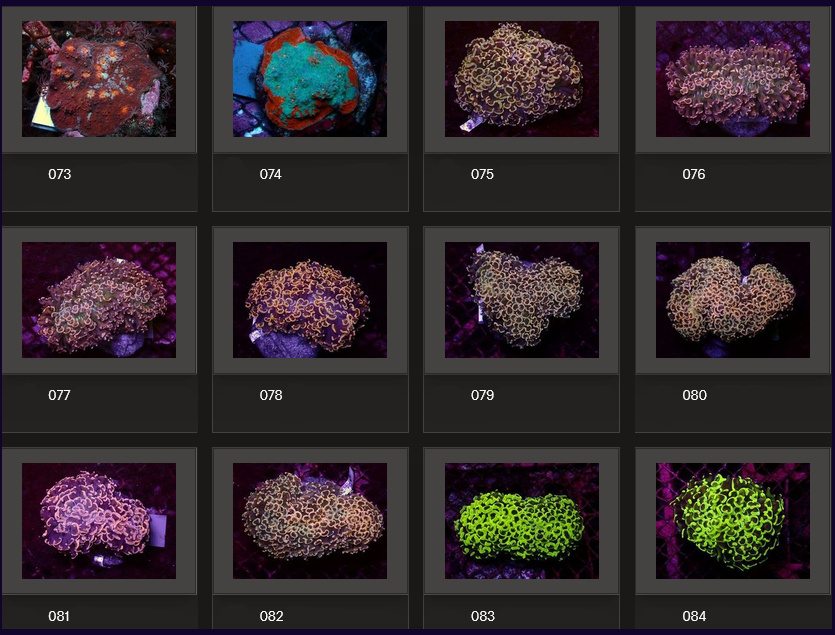View the coral photo labeled 080
The image size is (835, 635).
point(733,300)
